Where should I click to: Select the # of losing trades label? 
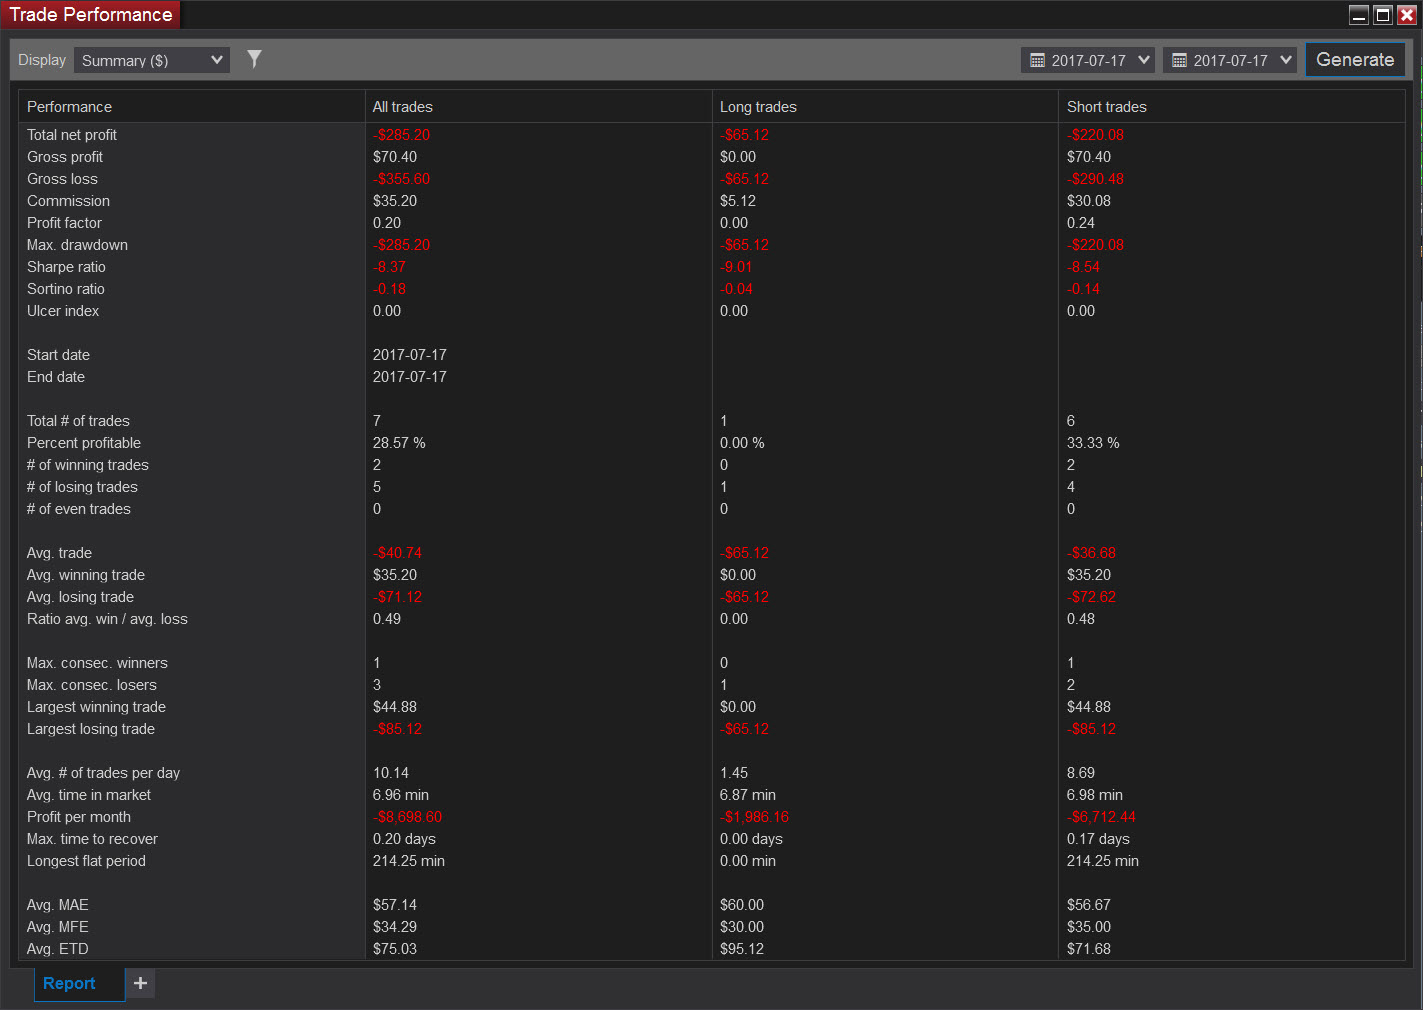(x=82, y=487)
